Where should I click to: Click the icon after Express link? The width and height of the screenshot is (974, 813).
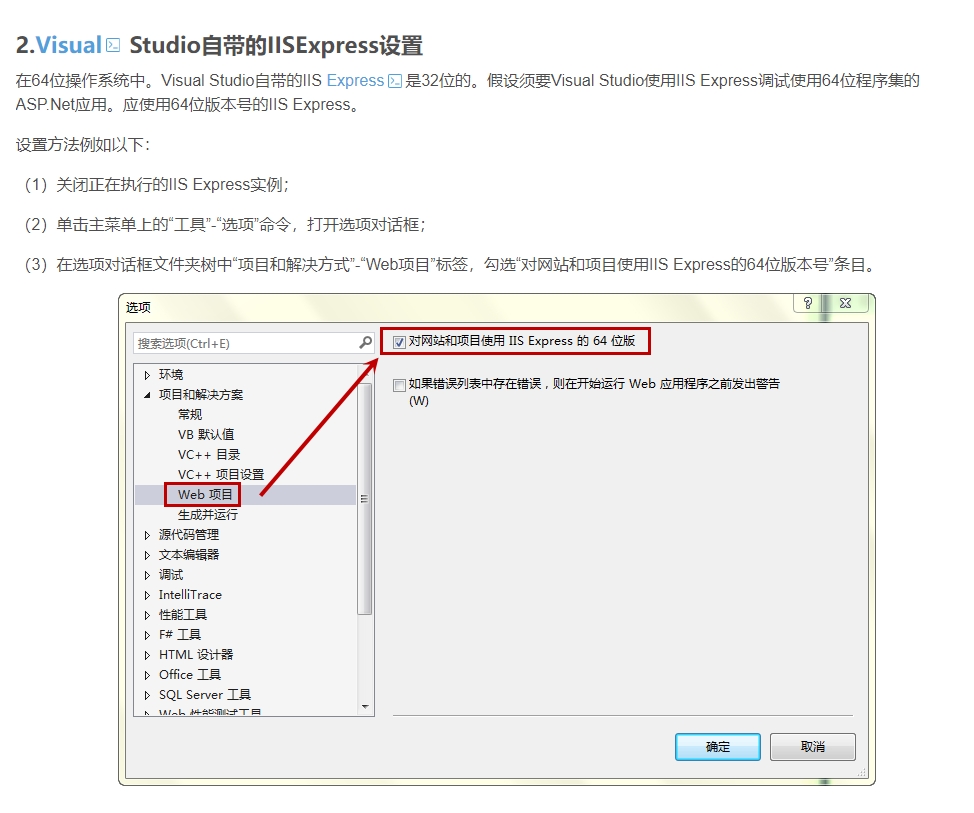point(395,81)
